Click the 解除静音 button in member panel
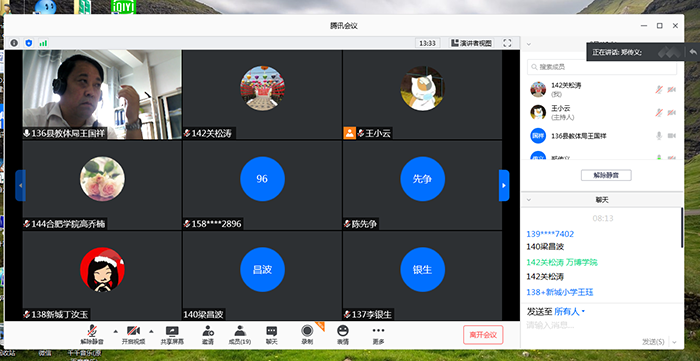Screen dimensions: 700x361 pyautogui.click(x=606, y=175)
